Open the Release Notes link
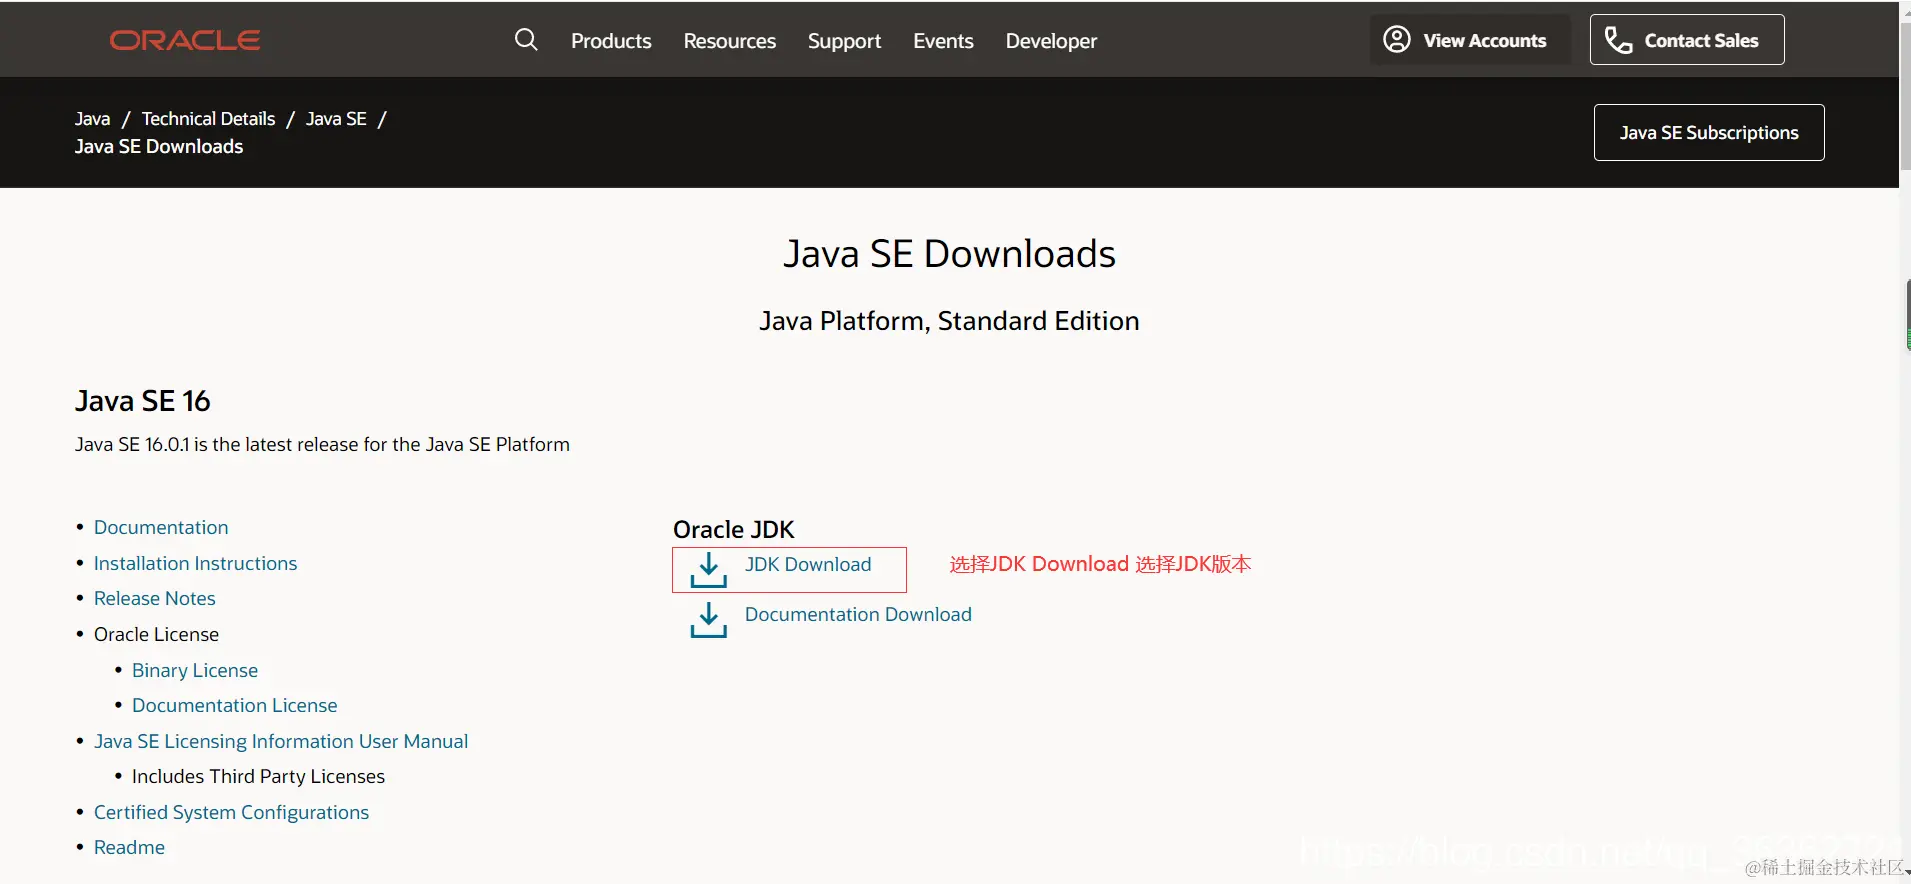1911x884 pixels. pyautogui.click(x=155, y=598)
